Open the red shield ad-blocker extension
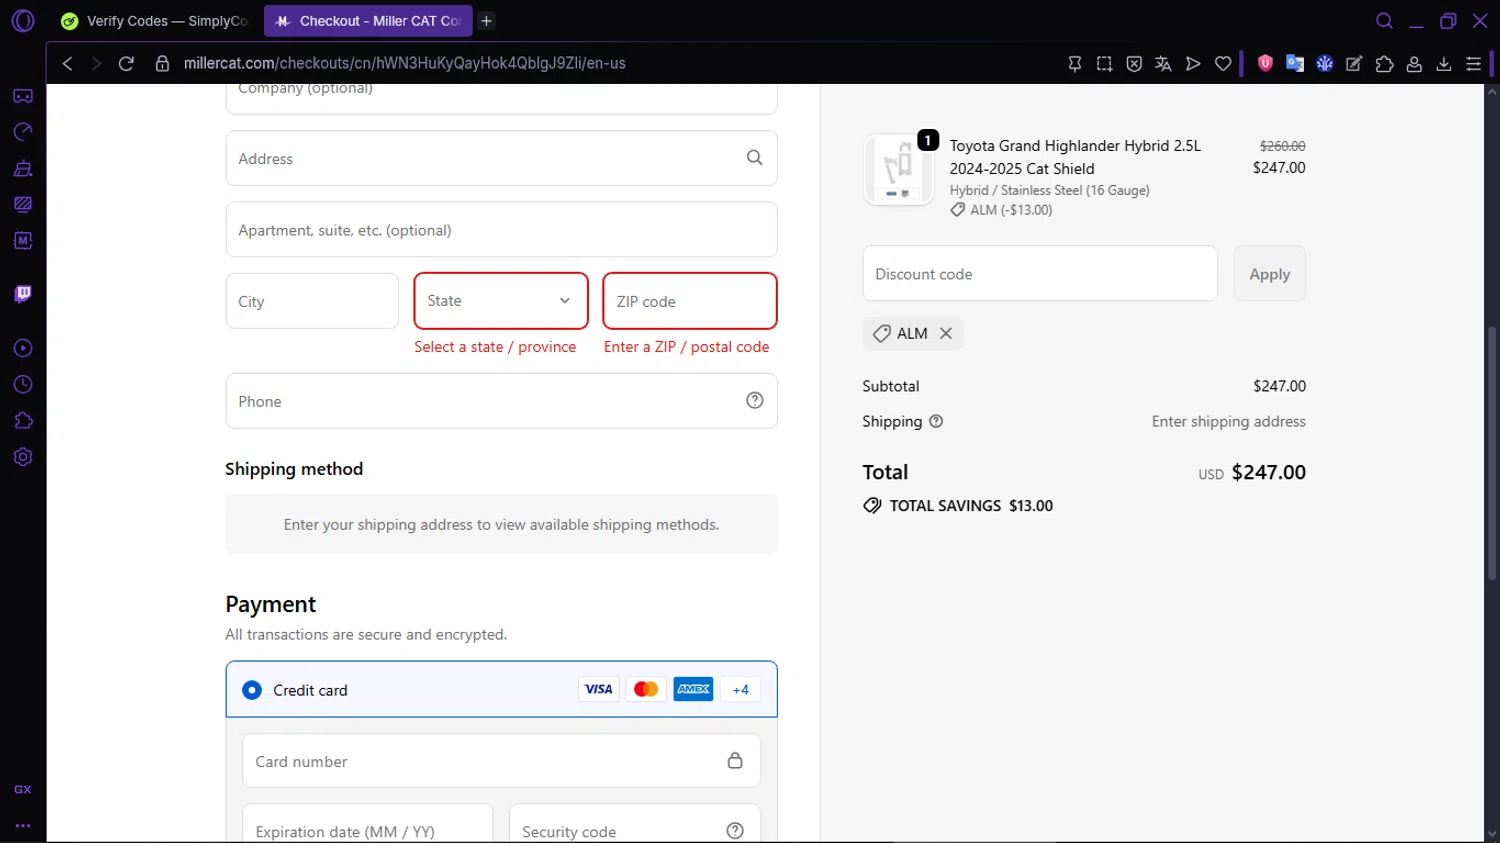Screen dimensions: 1500x843 point(1265,63)
